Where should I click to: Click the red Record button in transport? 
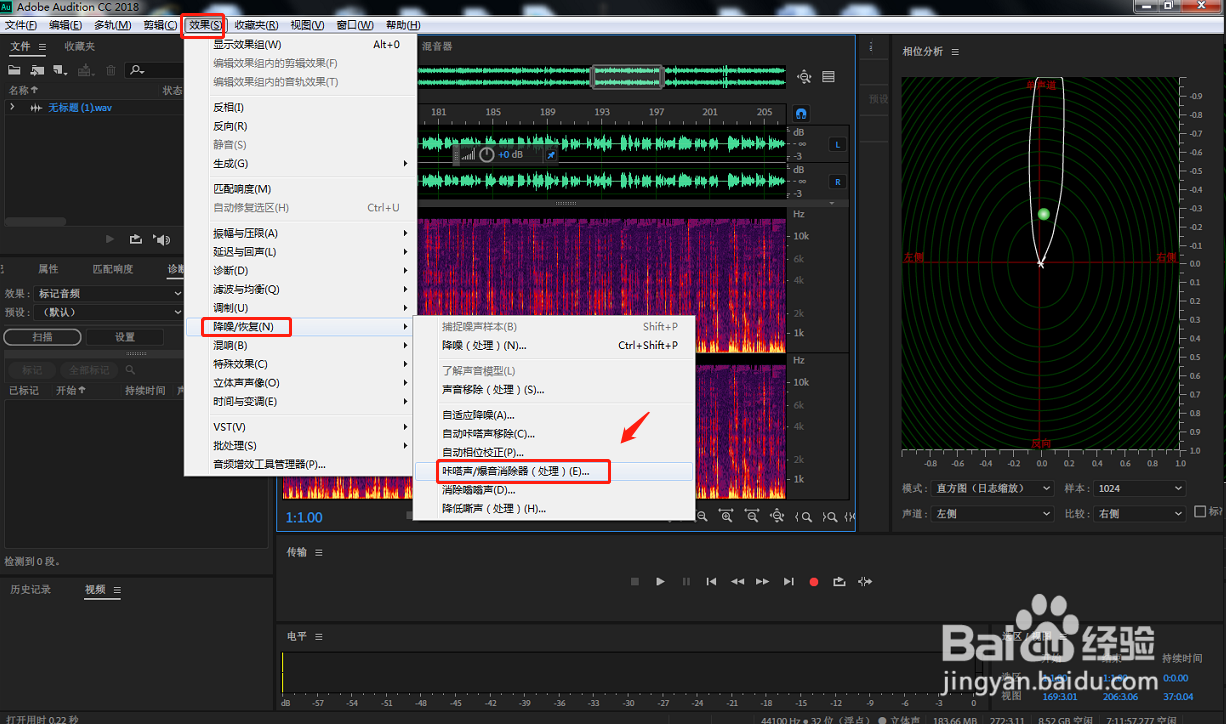(x=812, y=580)
